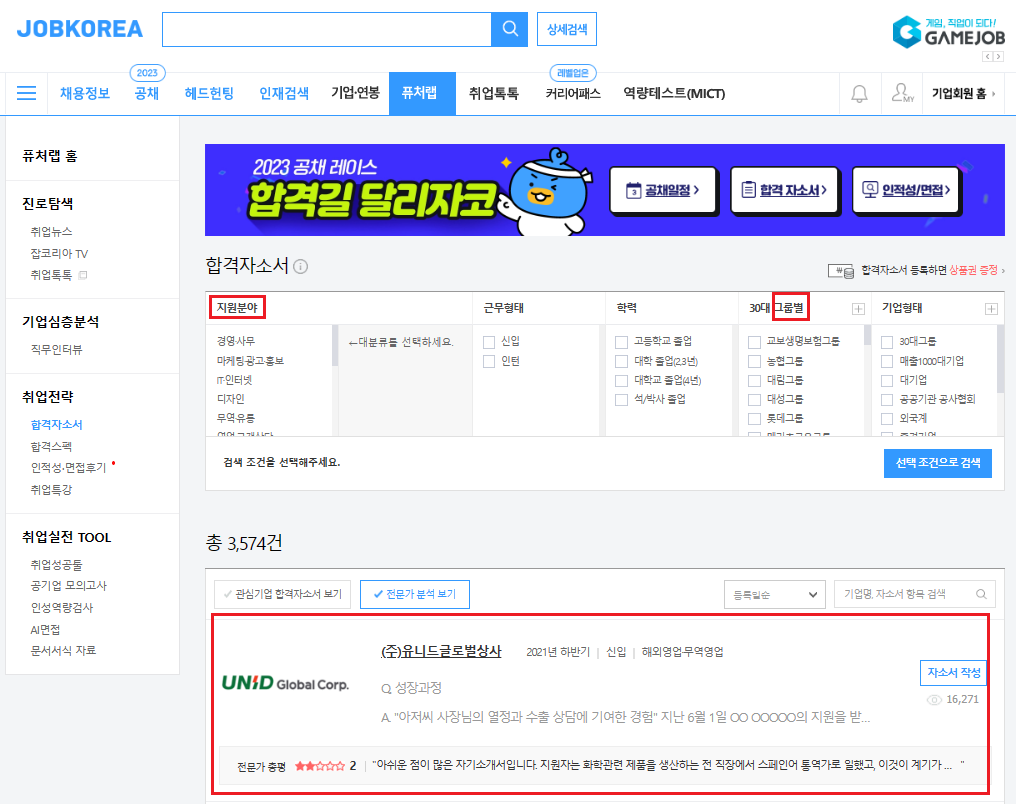Toggle 전문가 분석 보기
Viewport: 1016px width, 804px height.
[415, 594]
